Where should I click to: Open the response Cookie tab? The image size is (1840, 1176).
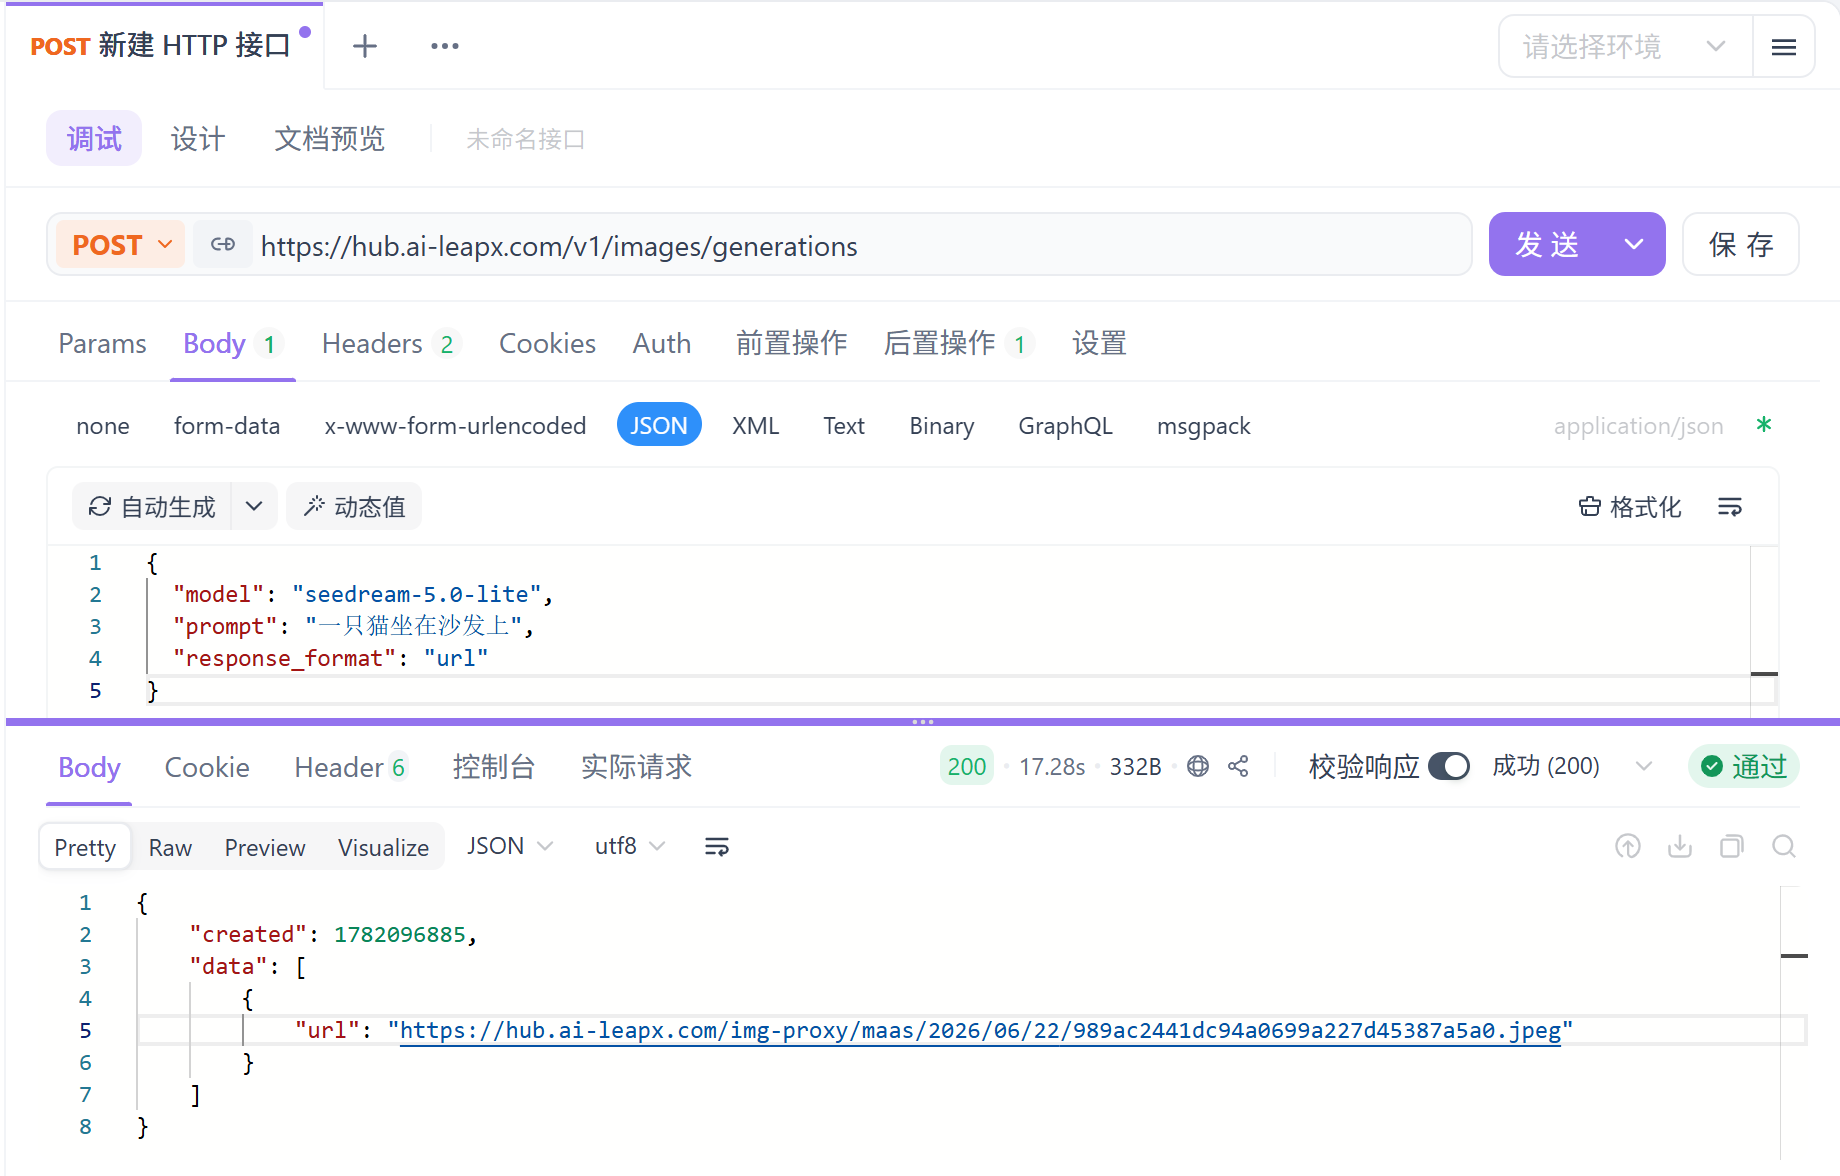207,768
